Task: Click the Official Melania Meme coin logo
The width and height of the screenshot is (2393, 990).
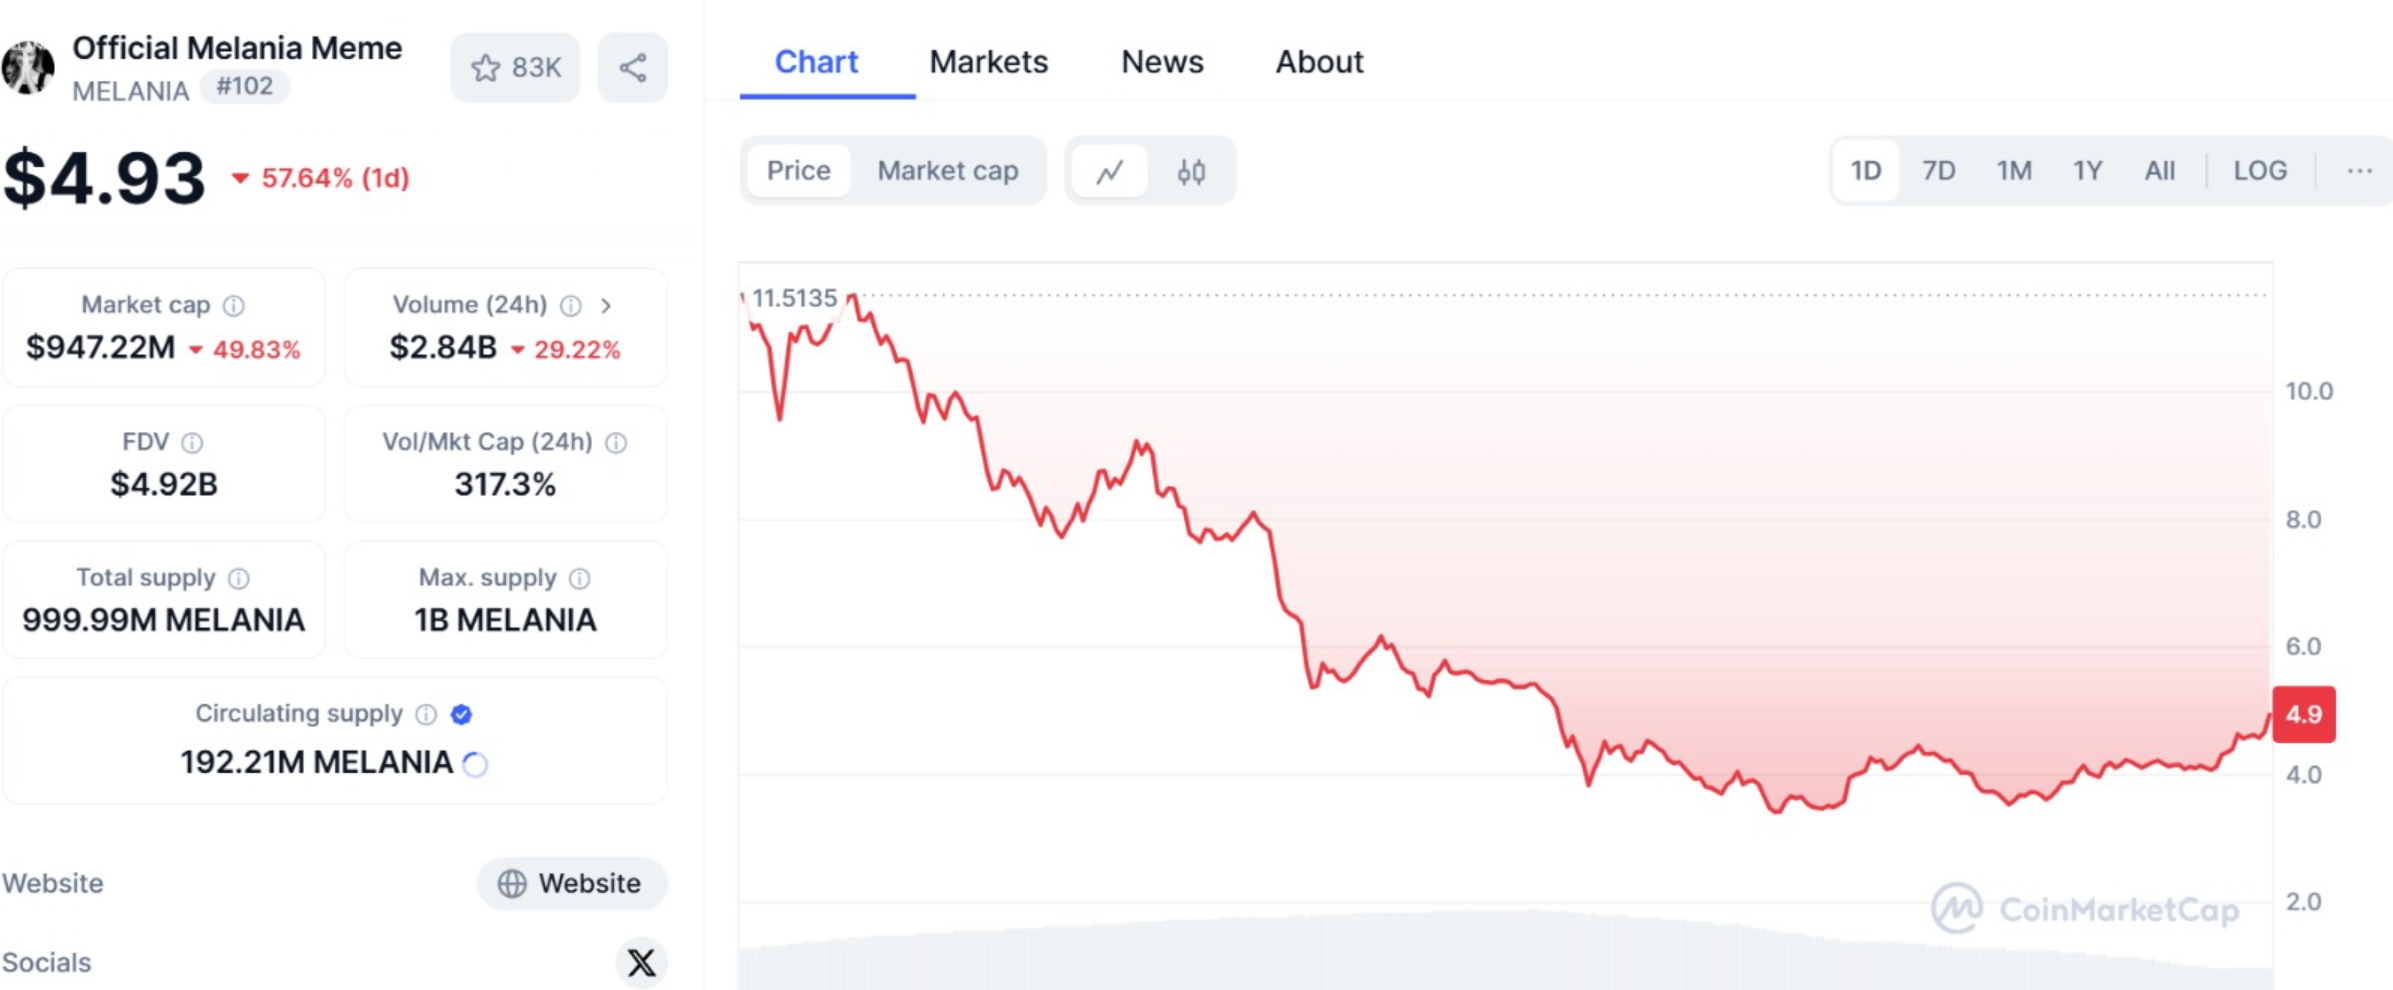Action: click(x=28, y=68)
